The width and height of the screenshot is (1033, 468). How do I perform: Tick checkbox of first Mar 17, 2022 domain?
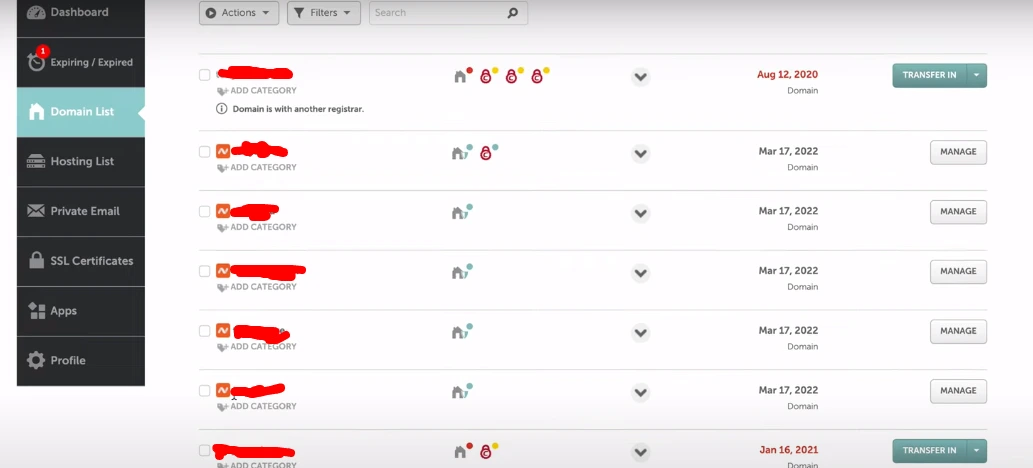pyautogui.click(x=204, y=152)
